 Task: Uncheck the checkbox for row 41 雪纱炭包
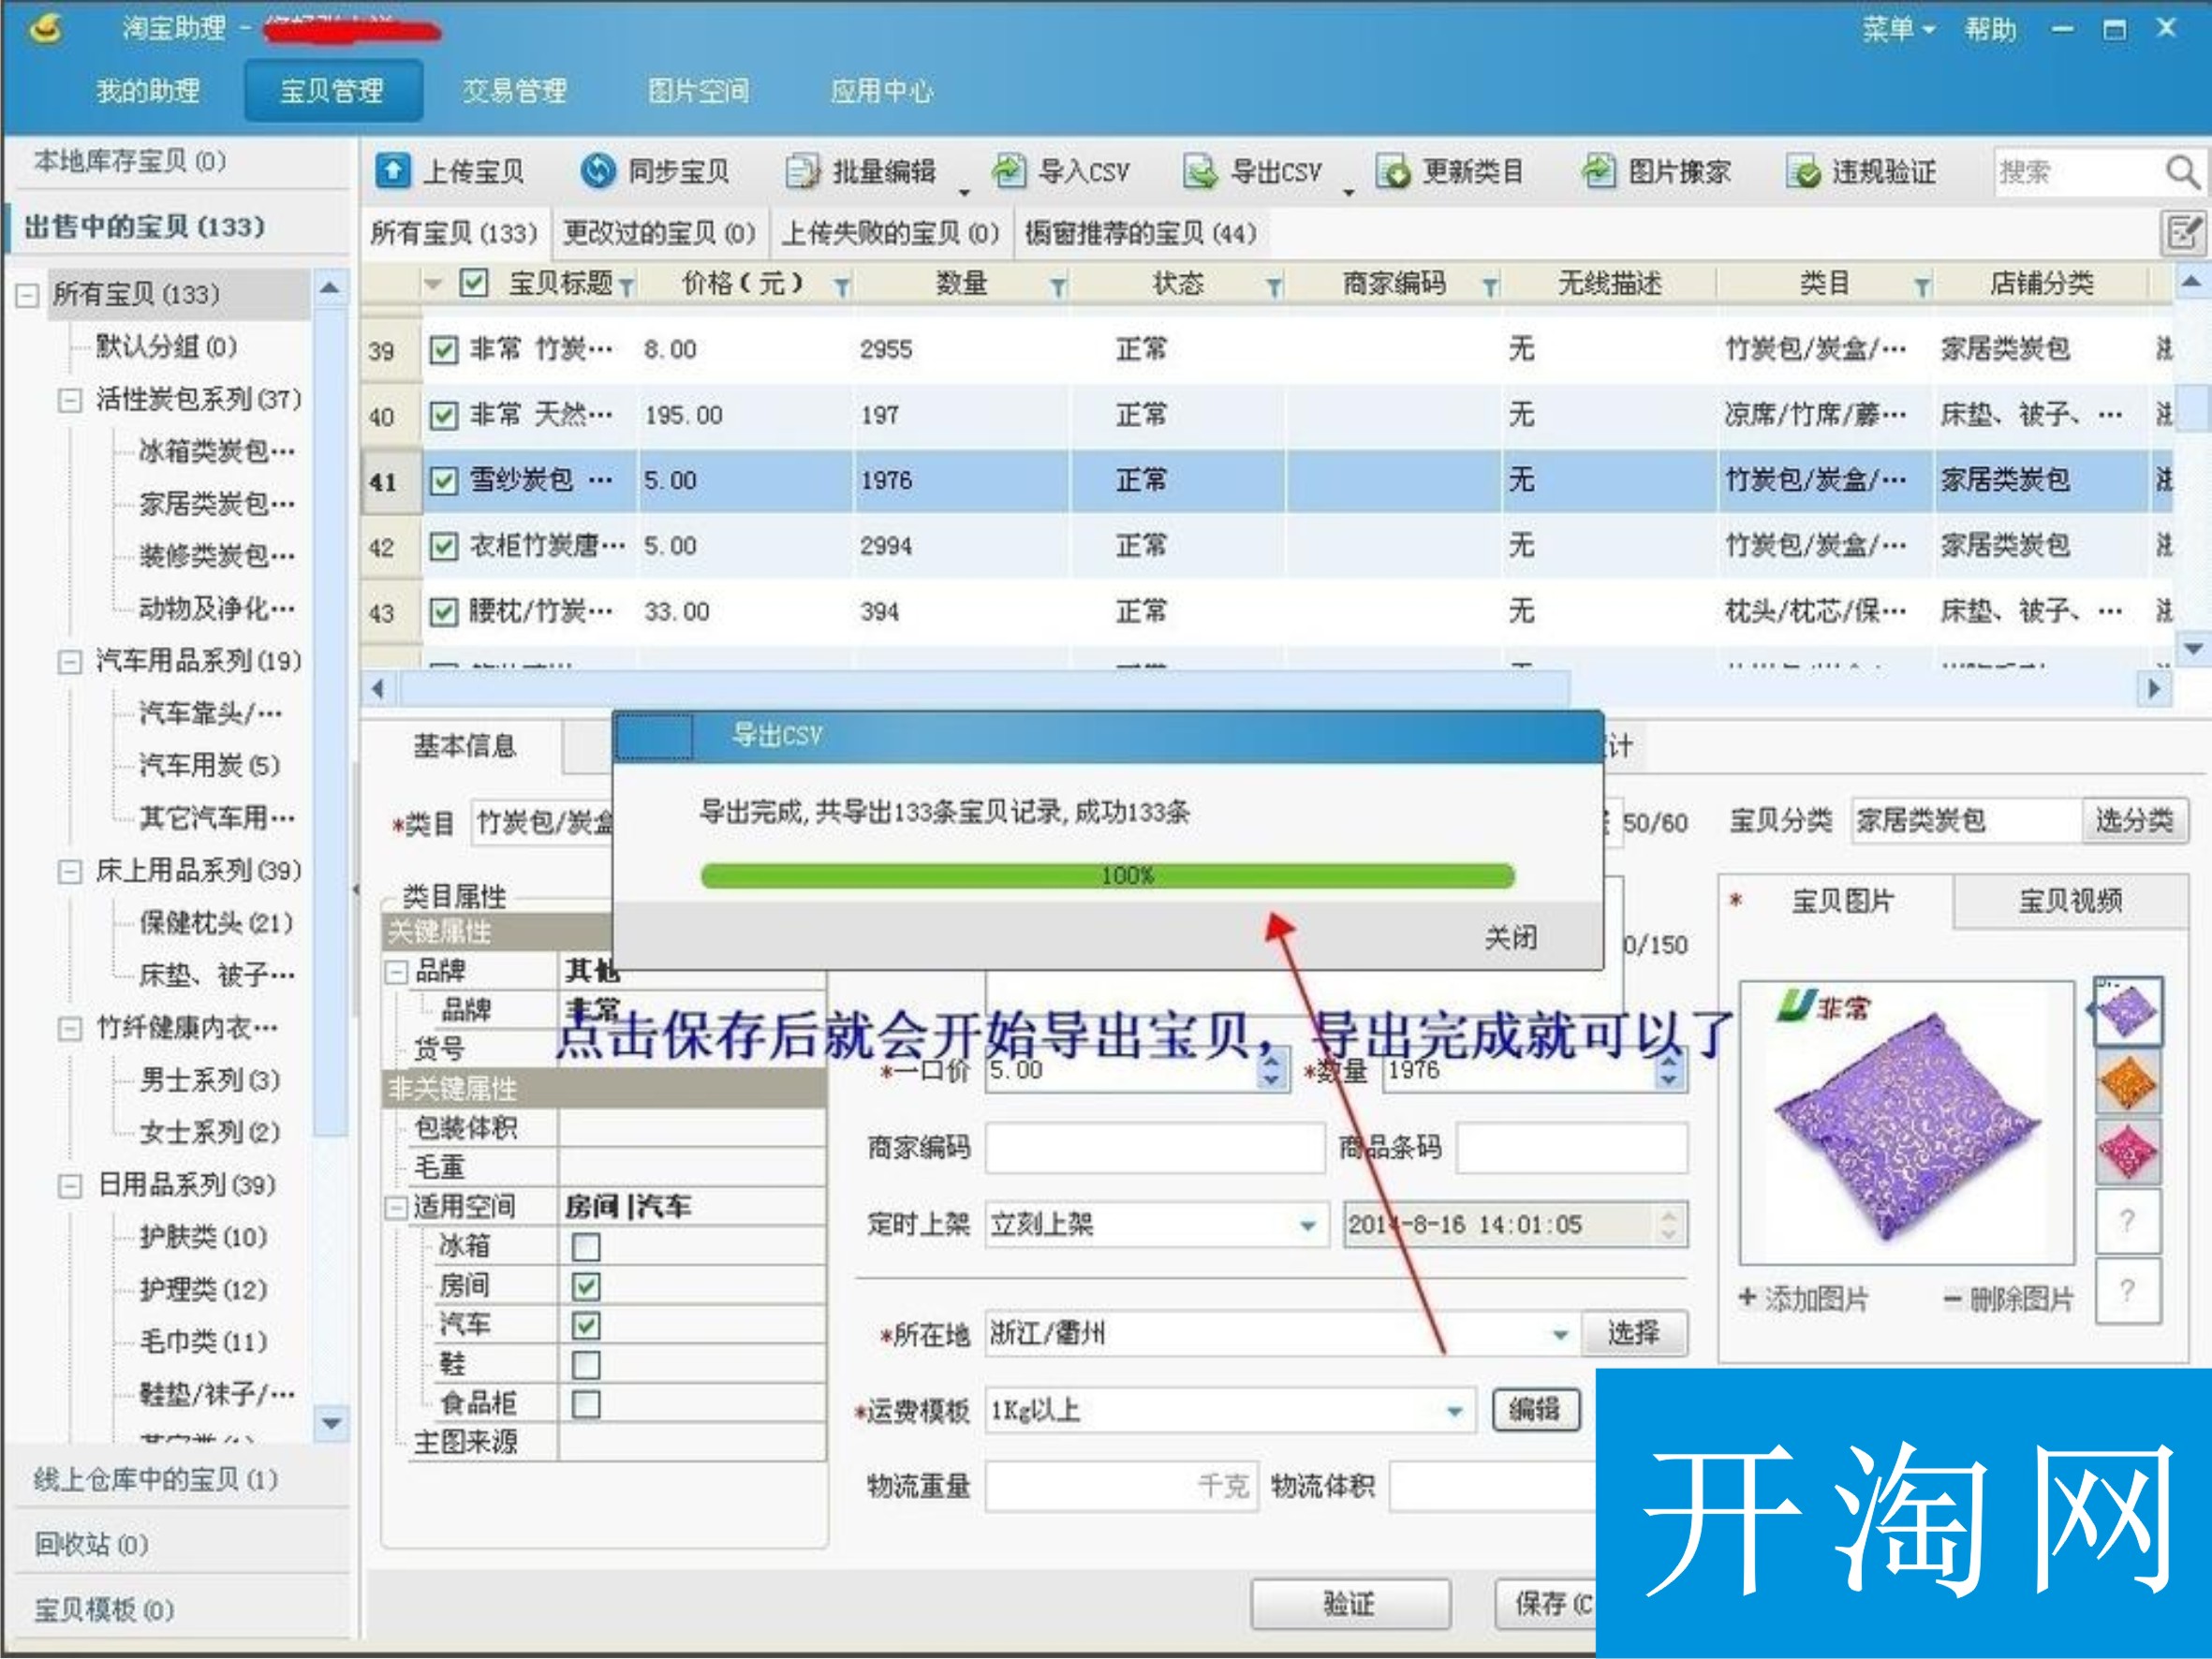pos(443,481)
